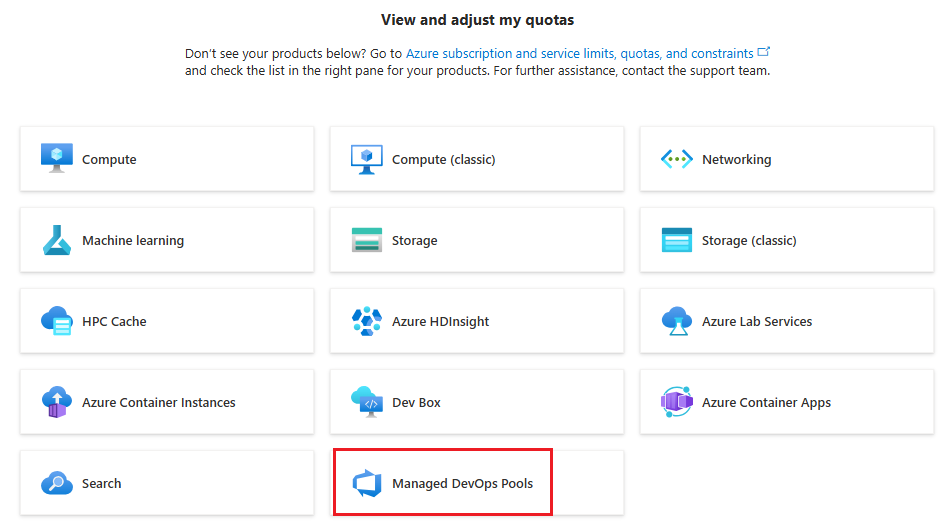Screen dimensions: 948x532
Task: Click the Networking icon
Action: tap(677, 159)
